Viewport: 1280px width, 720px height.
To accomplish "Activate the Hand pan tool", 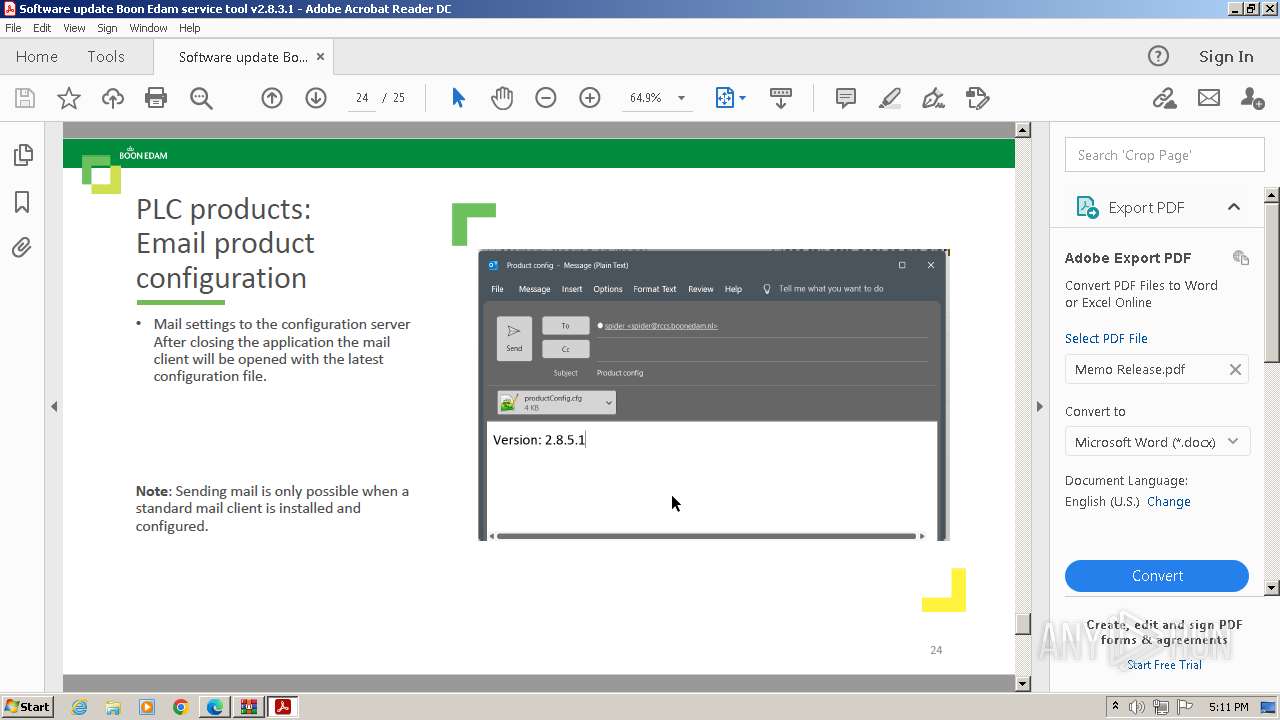I will 502,98.
